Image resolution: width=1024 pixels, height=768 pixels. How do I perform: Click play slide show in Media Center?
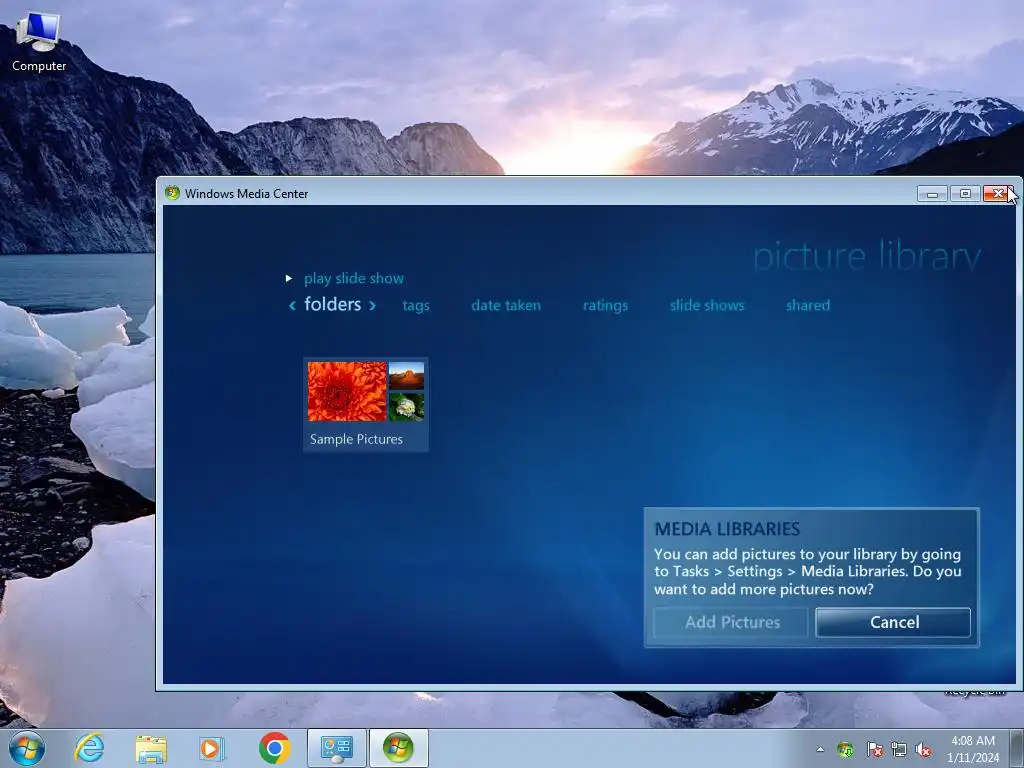(353, 278)
